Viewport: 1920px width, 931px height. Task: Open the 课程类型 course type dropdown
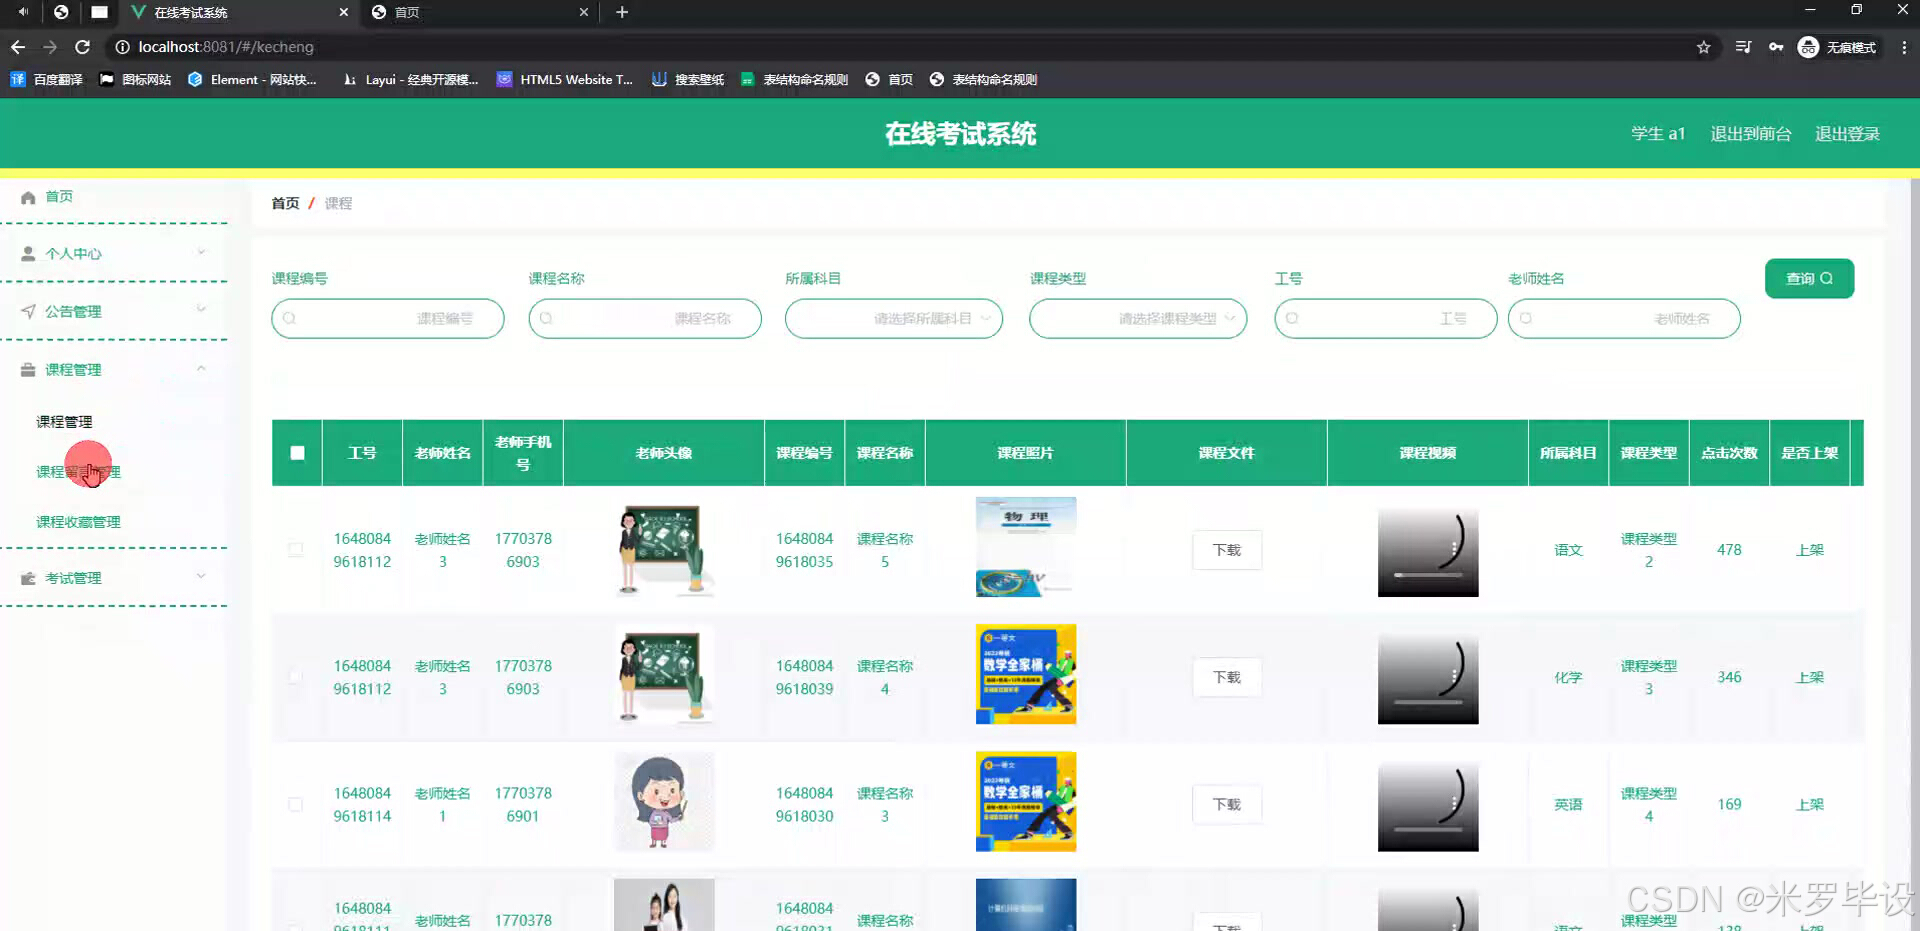tap(1138, 318)
